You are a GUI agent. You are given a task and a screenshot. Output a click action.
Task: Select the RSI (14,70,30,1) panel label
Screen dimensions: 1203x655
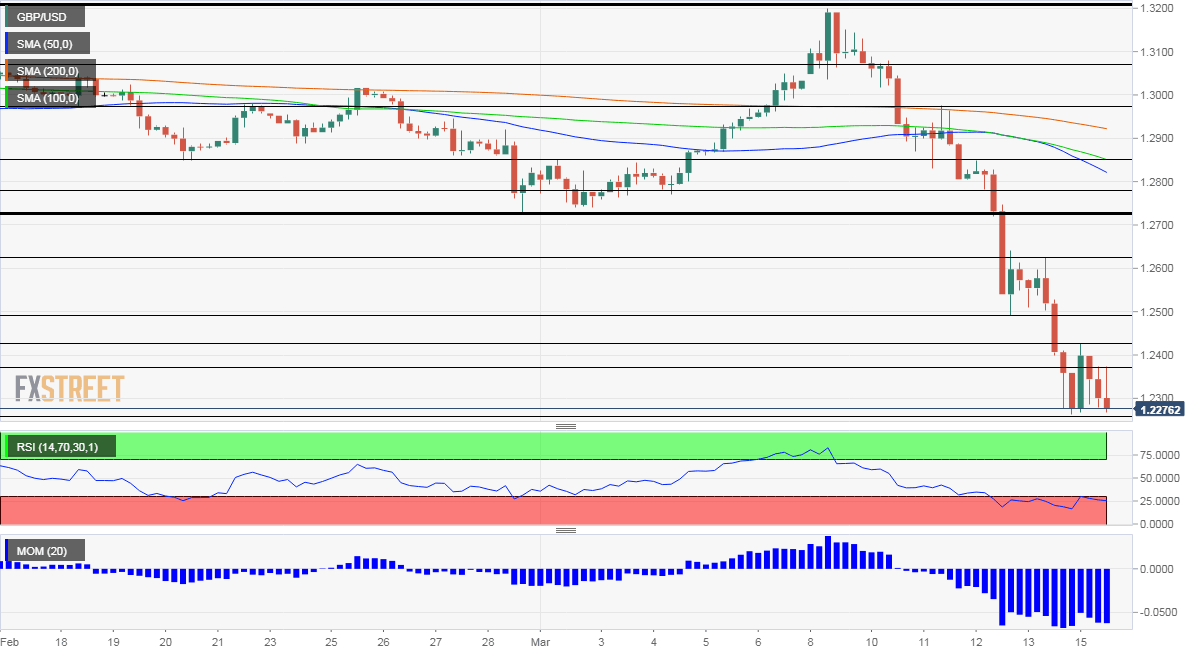(58, 446)
